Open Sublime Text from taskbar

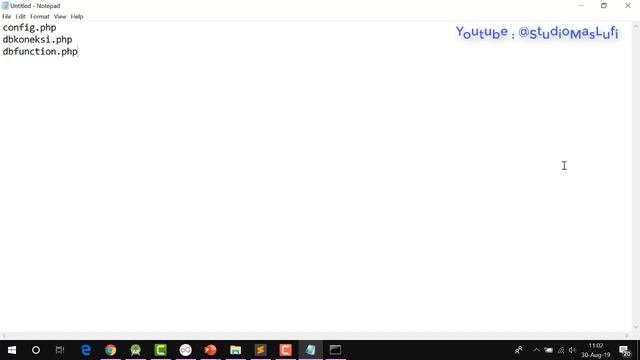coord(260,350)
